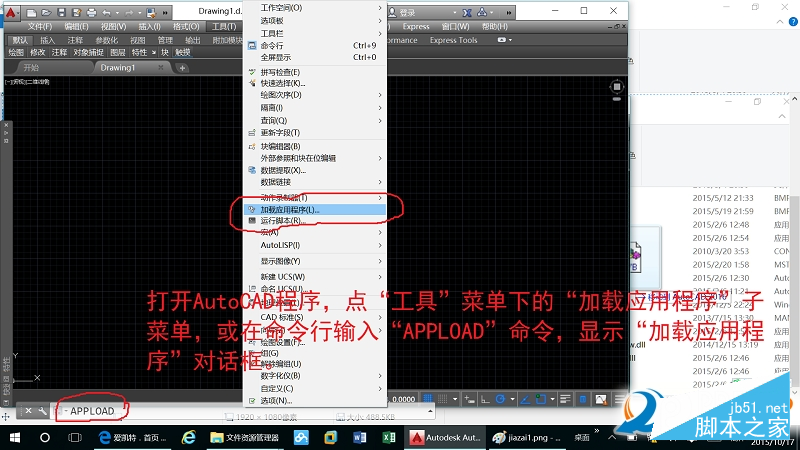Open Windows Start menu
800x450 pixels.
coord(15,438)
